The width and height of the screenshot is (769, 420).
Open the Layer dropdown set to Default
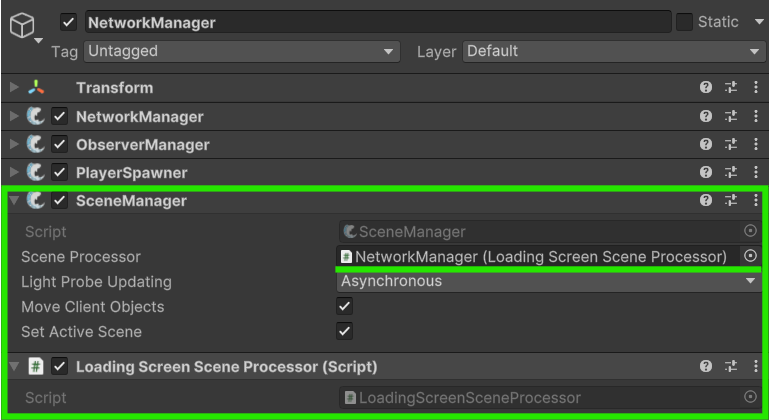614,51
